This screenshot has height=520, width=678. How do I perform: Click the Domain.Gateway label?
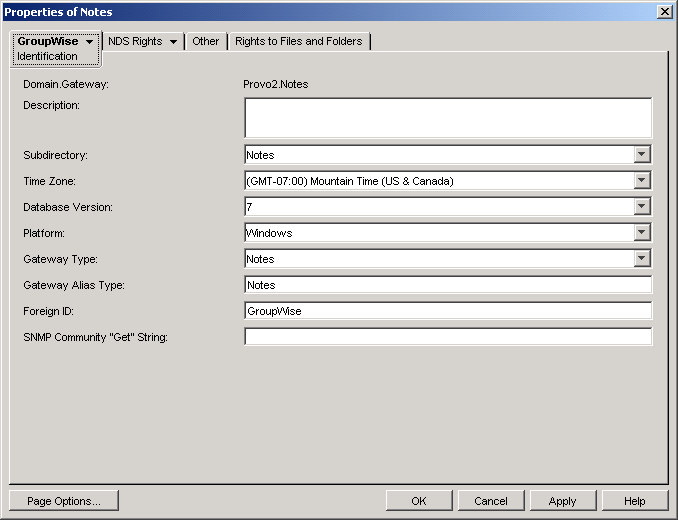pos(66,84)
